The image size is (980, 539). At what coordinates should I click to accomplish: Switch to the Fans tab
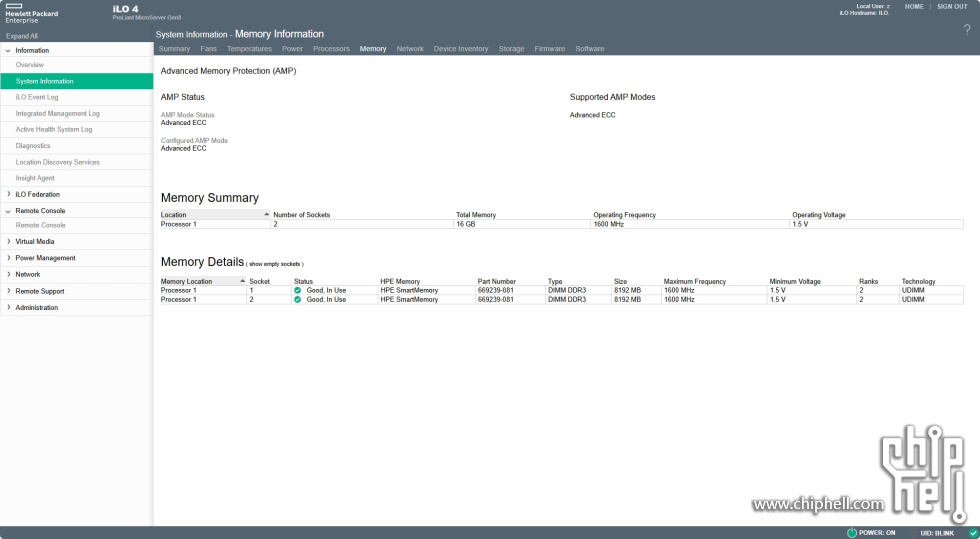208,49
